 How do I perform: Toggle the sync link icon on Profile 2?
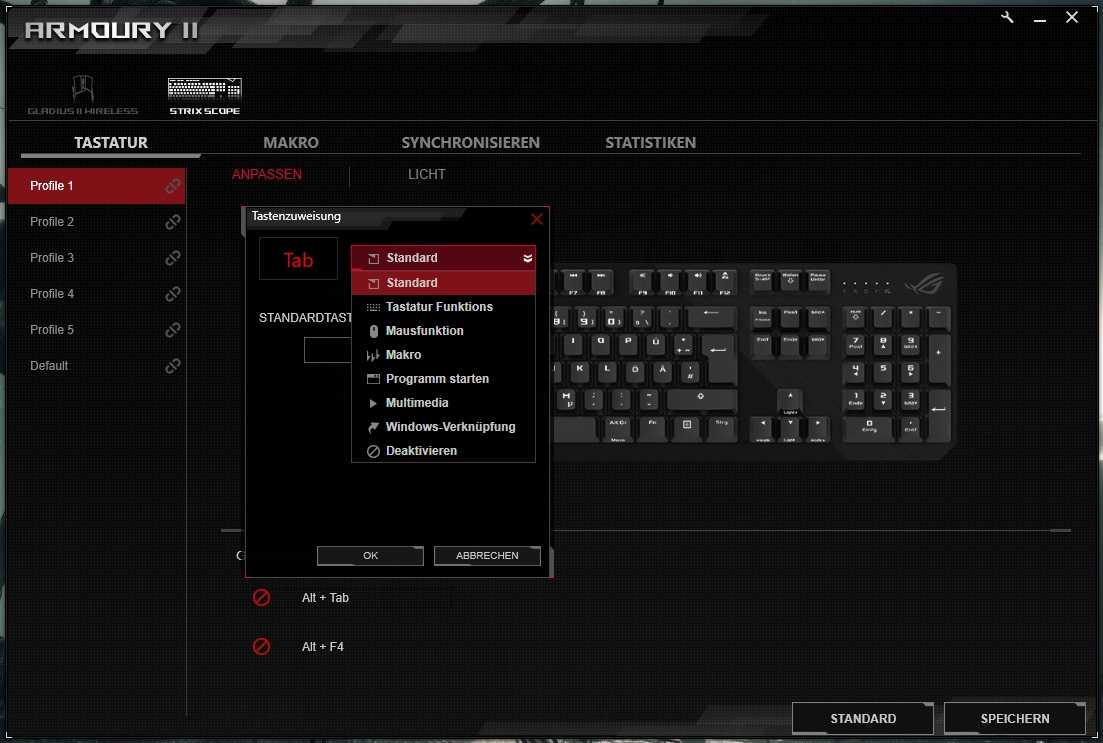172,222
